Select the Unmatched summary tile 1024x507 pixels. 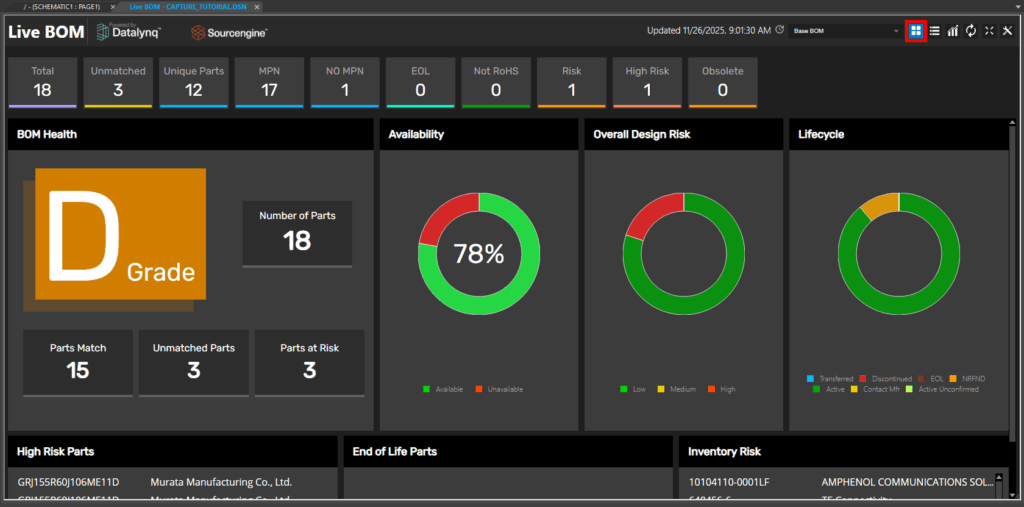[x=118, y=82]
